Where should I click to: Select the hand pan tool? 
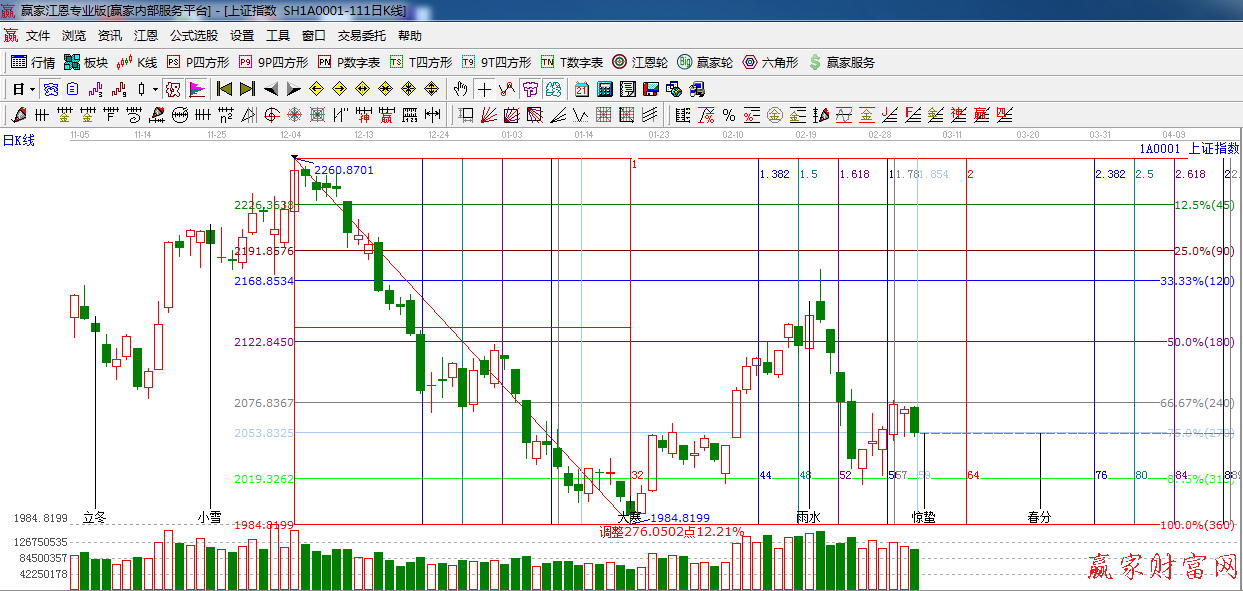tap(461, 89)
